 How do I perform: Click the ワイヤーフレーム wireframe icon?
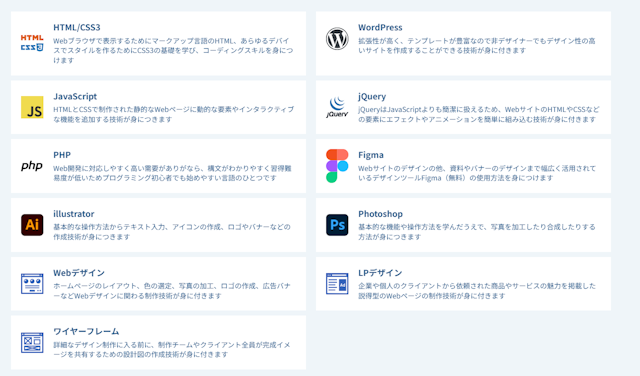(32, 343)
